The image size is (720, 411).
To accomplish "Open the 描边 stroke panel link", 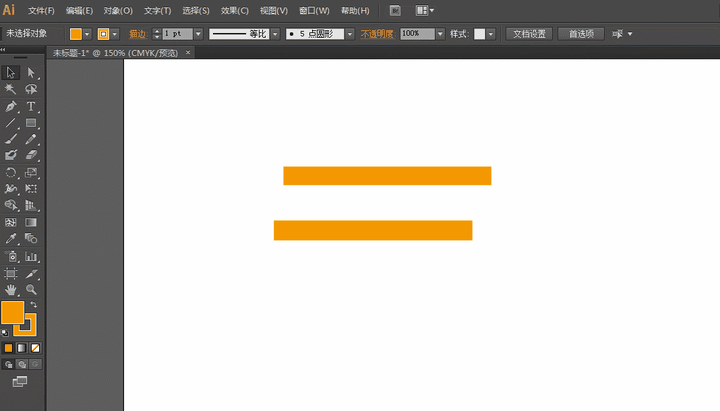I will 137,34.
